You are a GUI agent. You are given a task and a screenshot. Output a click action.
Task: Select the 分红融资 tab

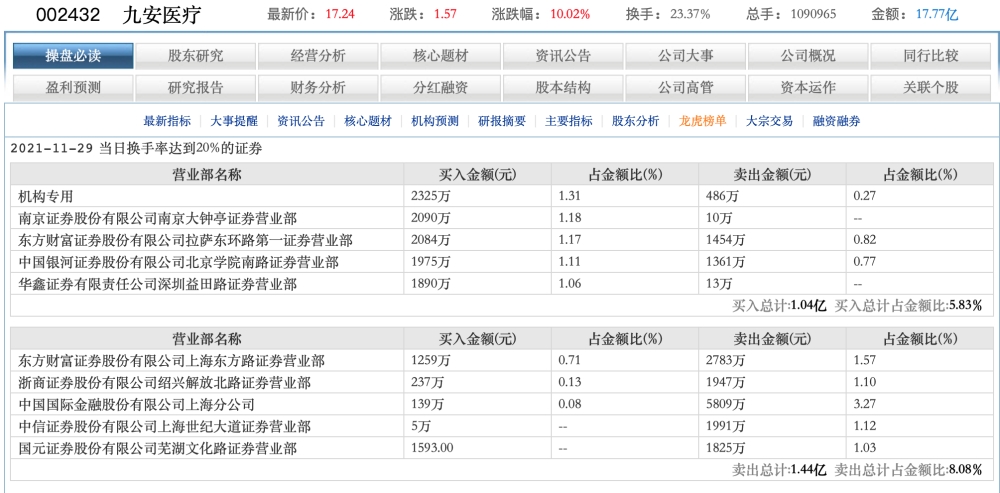coord(441,87)
